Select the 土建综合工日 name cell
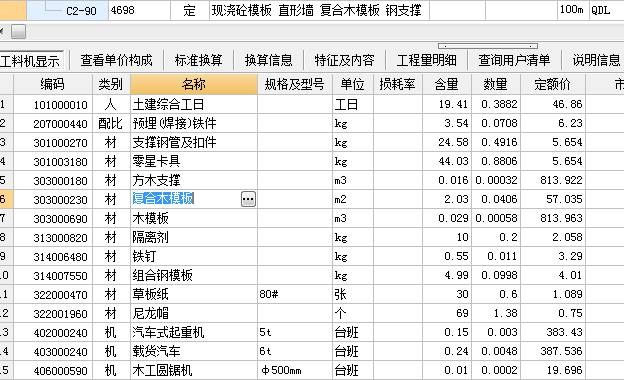Image resolution: width=624 pixels, height=380 pixels. point(194,104)
